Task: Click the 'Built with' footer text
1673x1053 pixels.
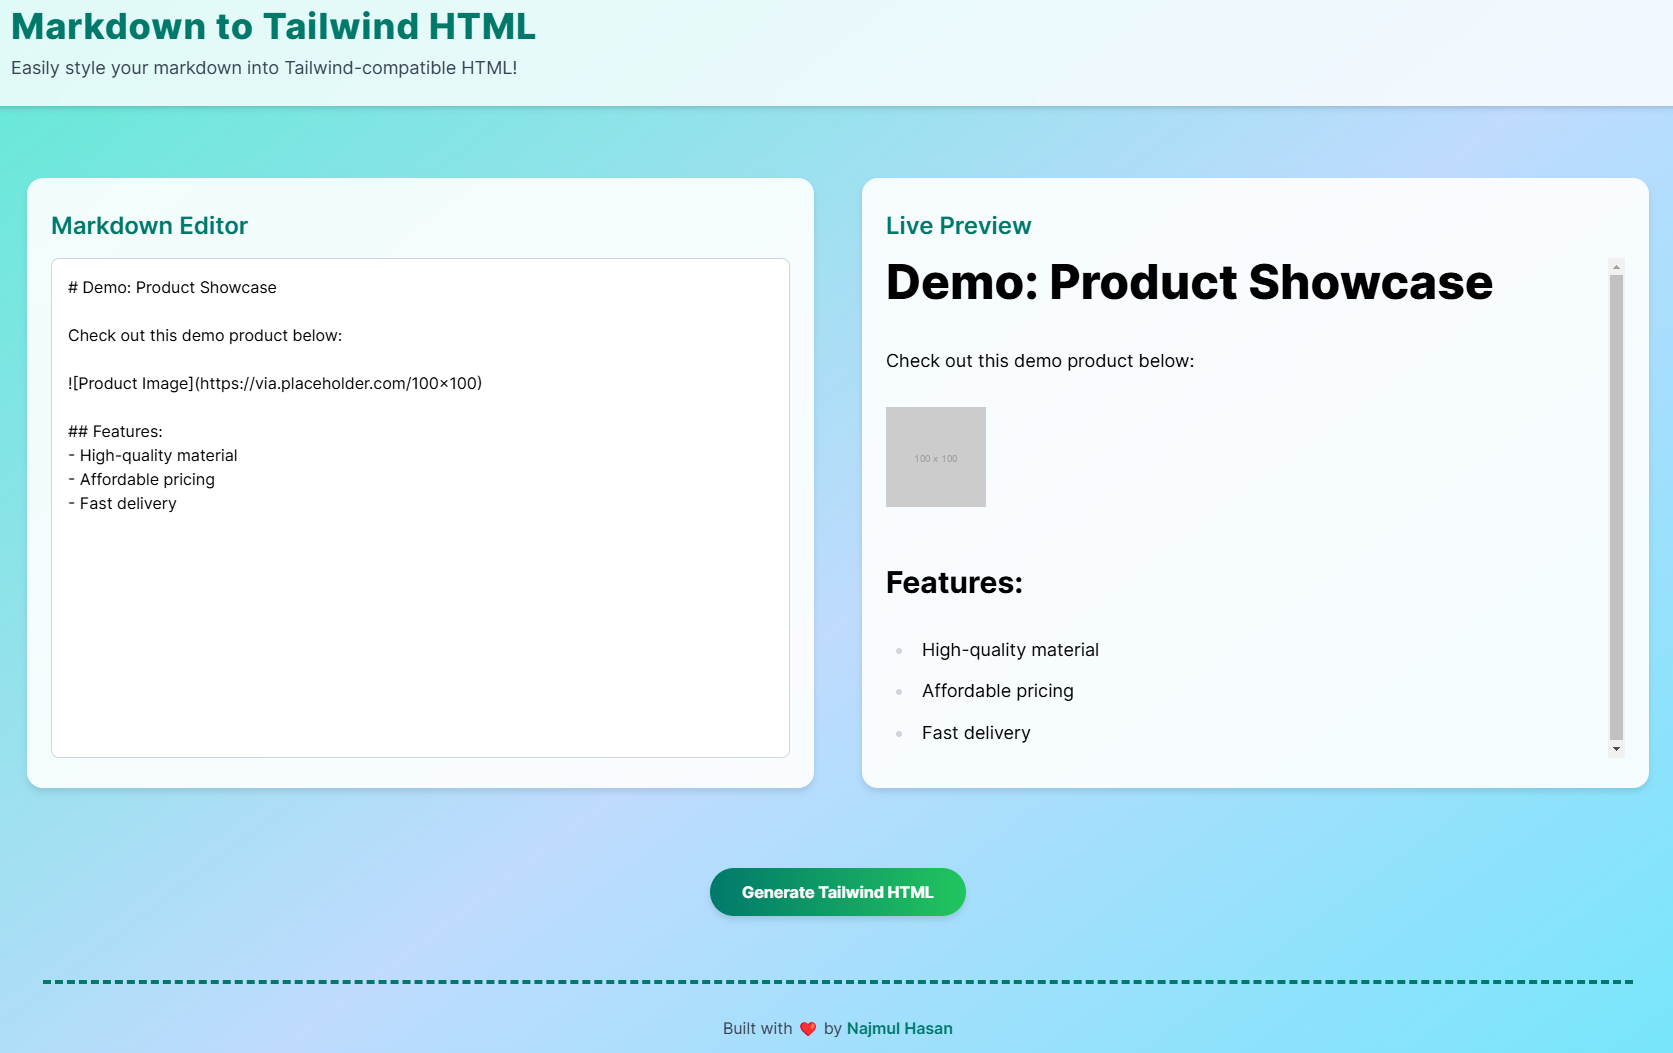Action: pos(757,1028)
